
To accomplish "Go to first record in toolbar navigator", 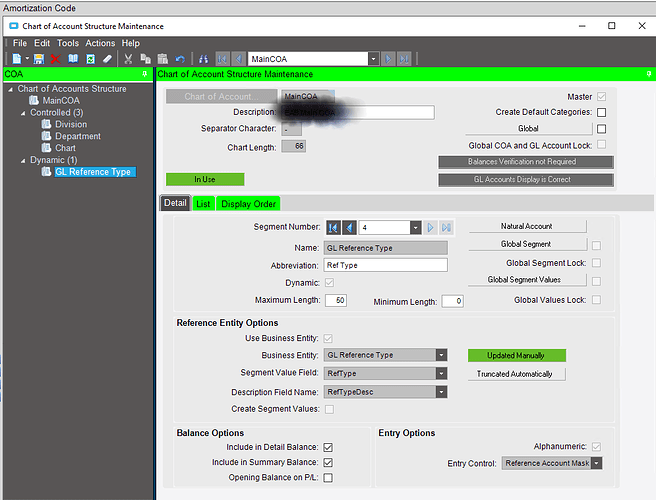I will point(222,59).
